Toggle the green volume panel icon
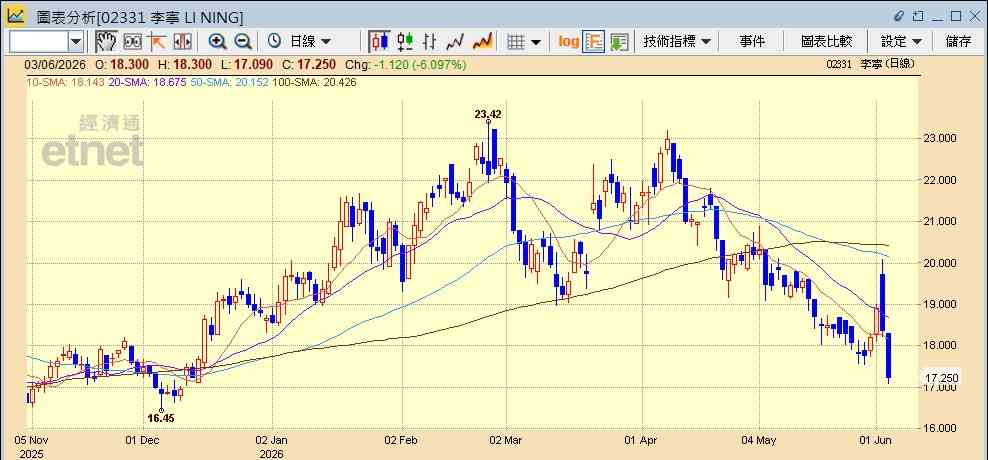This screenshot has width=988, height=460. coord(619,42)
